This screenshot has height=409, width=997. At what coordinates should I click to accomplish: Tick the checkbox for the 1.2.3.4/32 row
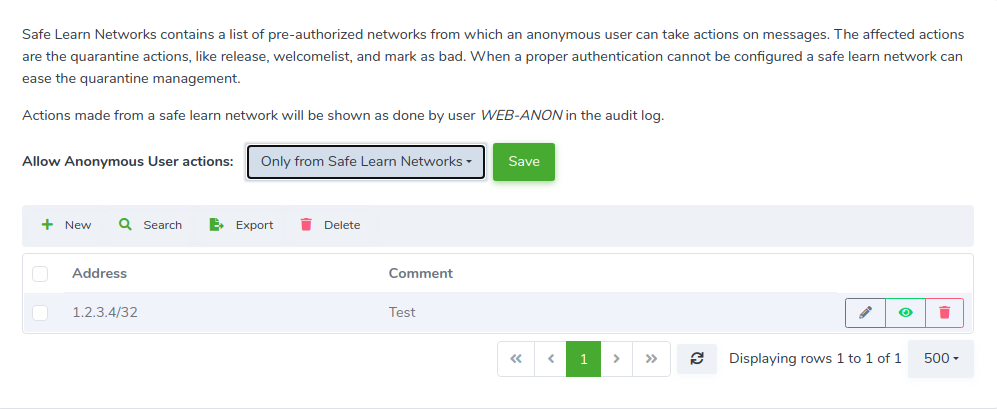(x=40, y=313)
